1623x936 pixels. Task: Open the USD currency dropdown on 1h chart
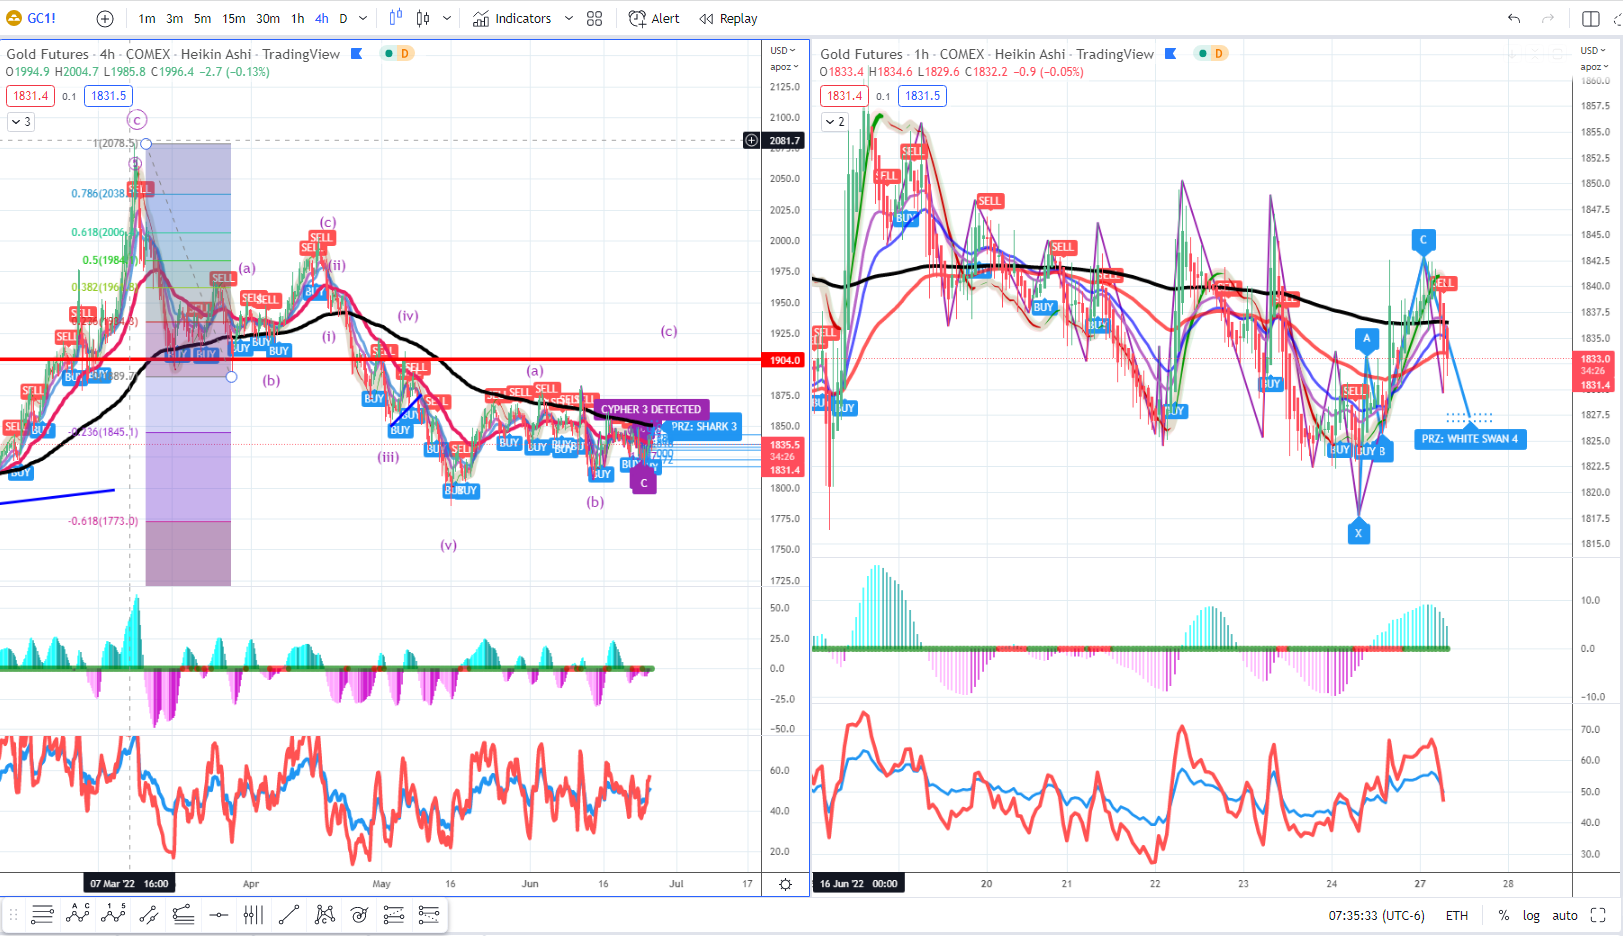[1594, 50]
